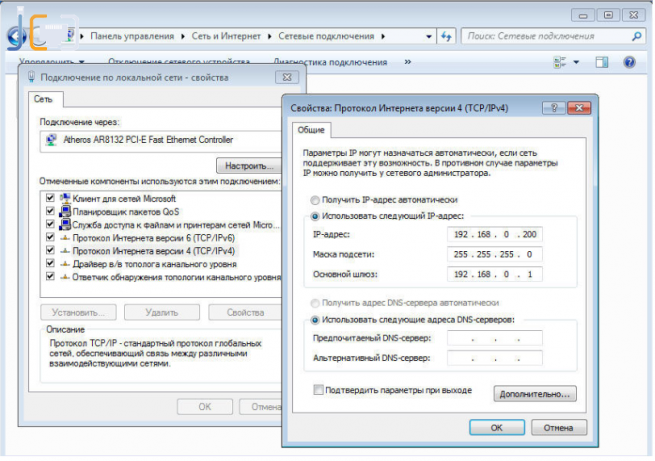
Task: Click the Планировщик пакетов QoS component icon
Action: click(65, 211)
